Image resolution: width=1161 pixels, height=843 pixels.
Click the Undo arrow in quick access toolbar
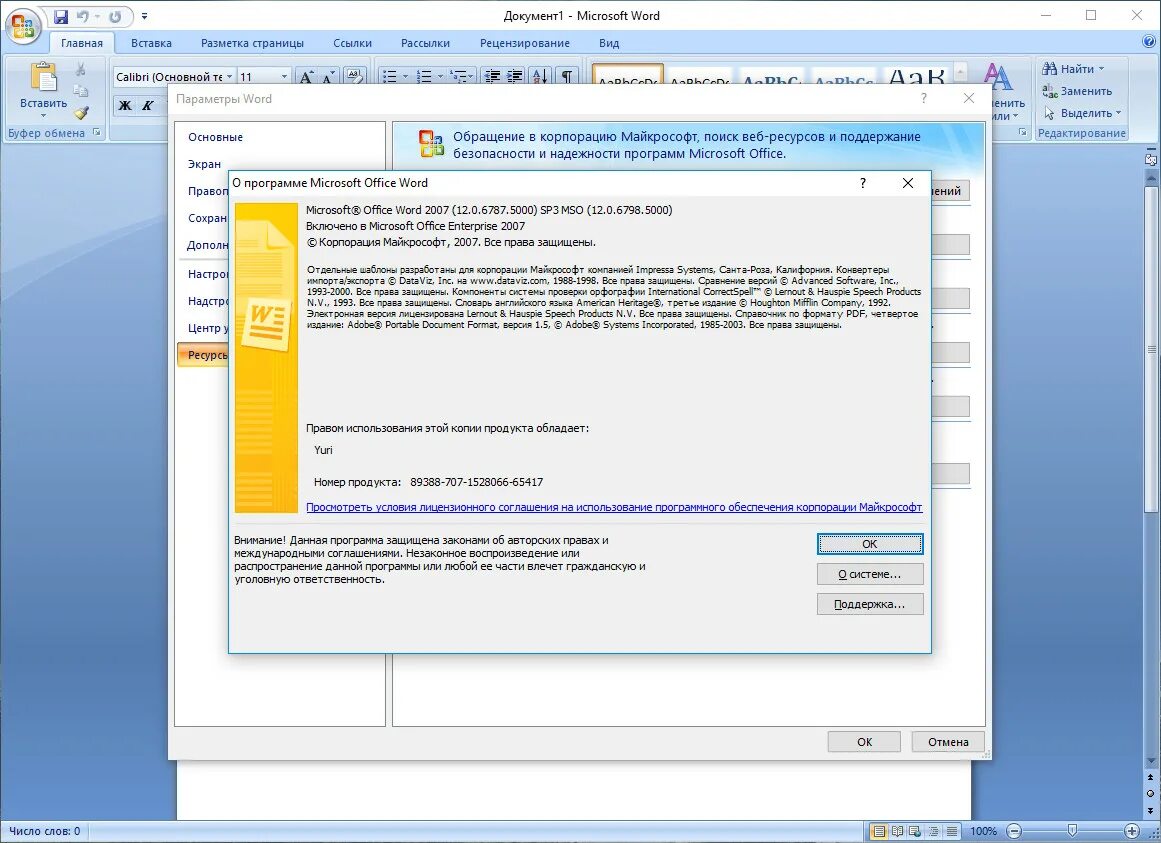[82, 16]
